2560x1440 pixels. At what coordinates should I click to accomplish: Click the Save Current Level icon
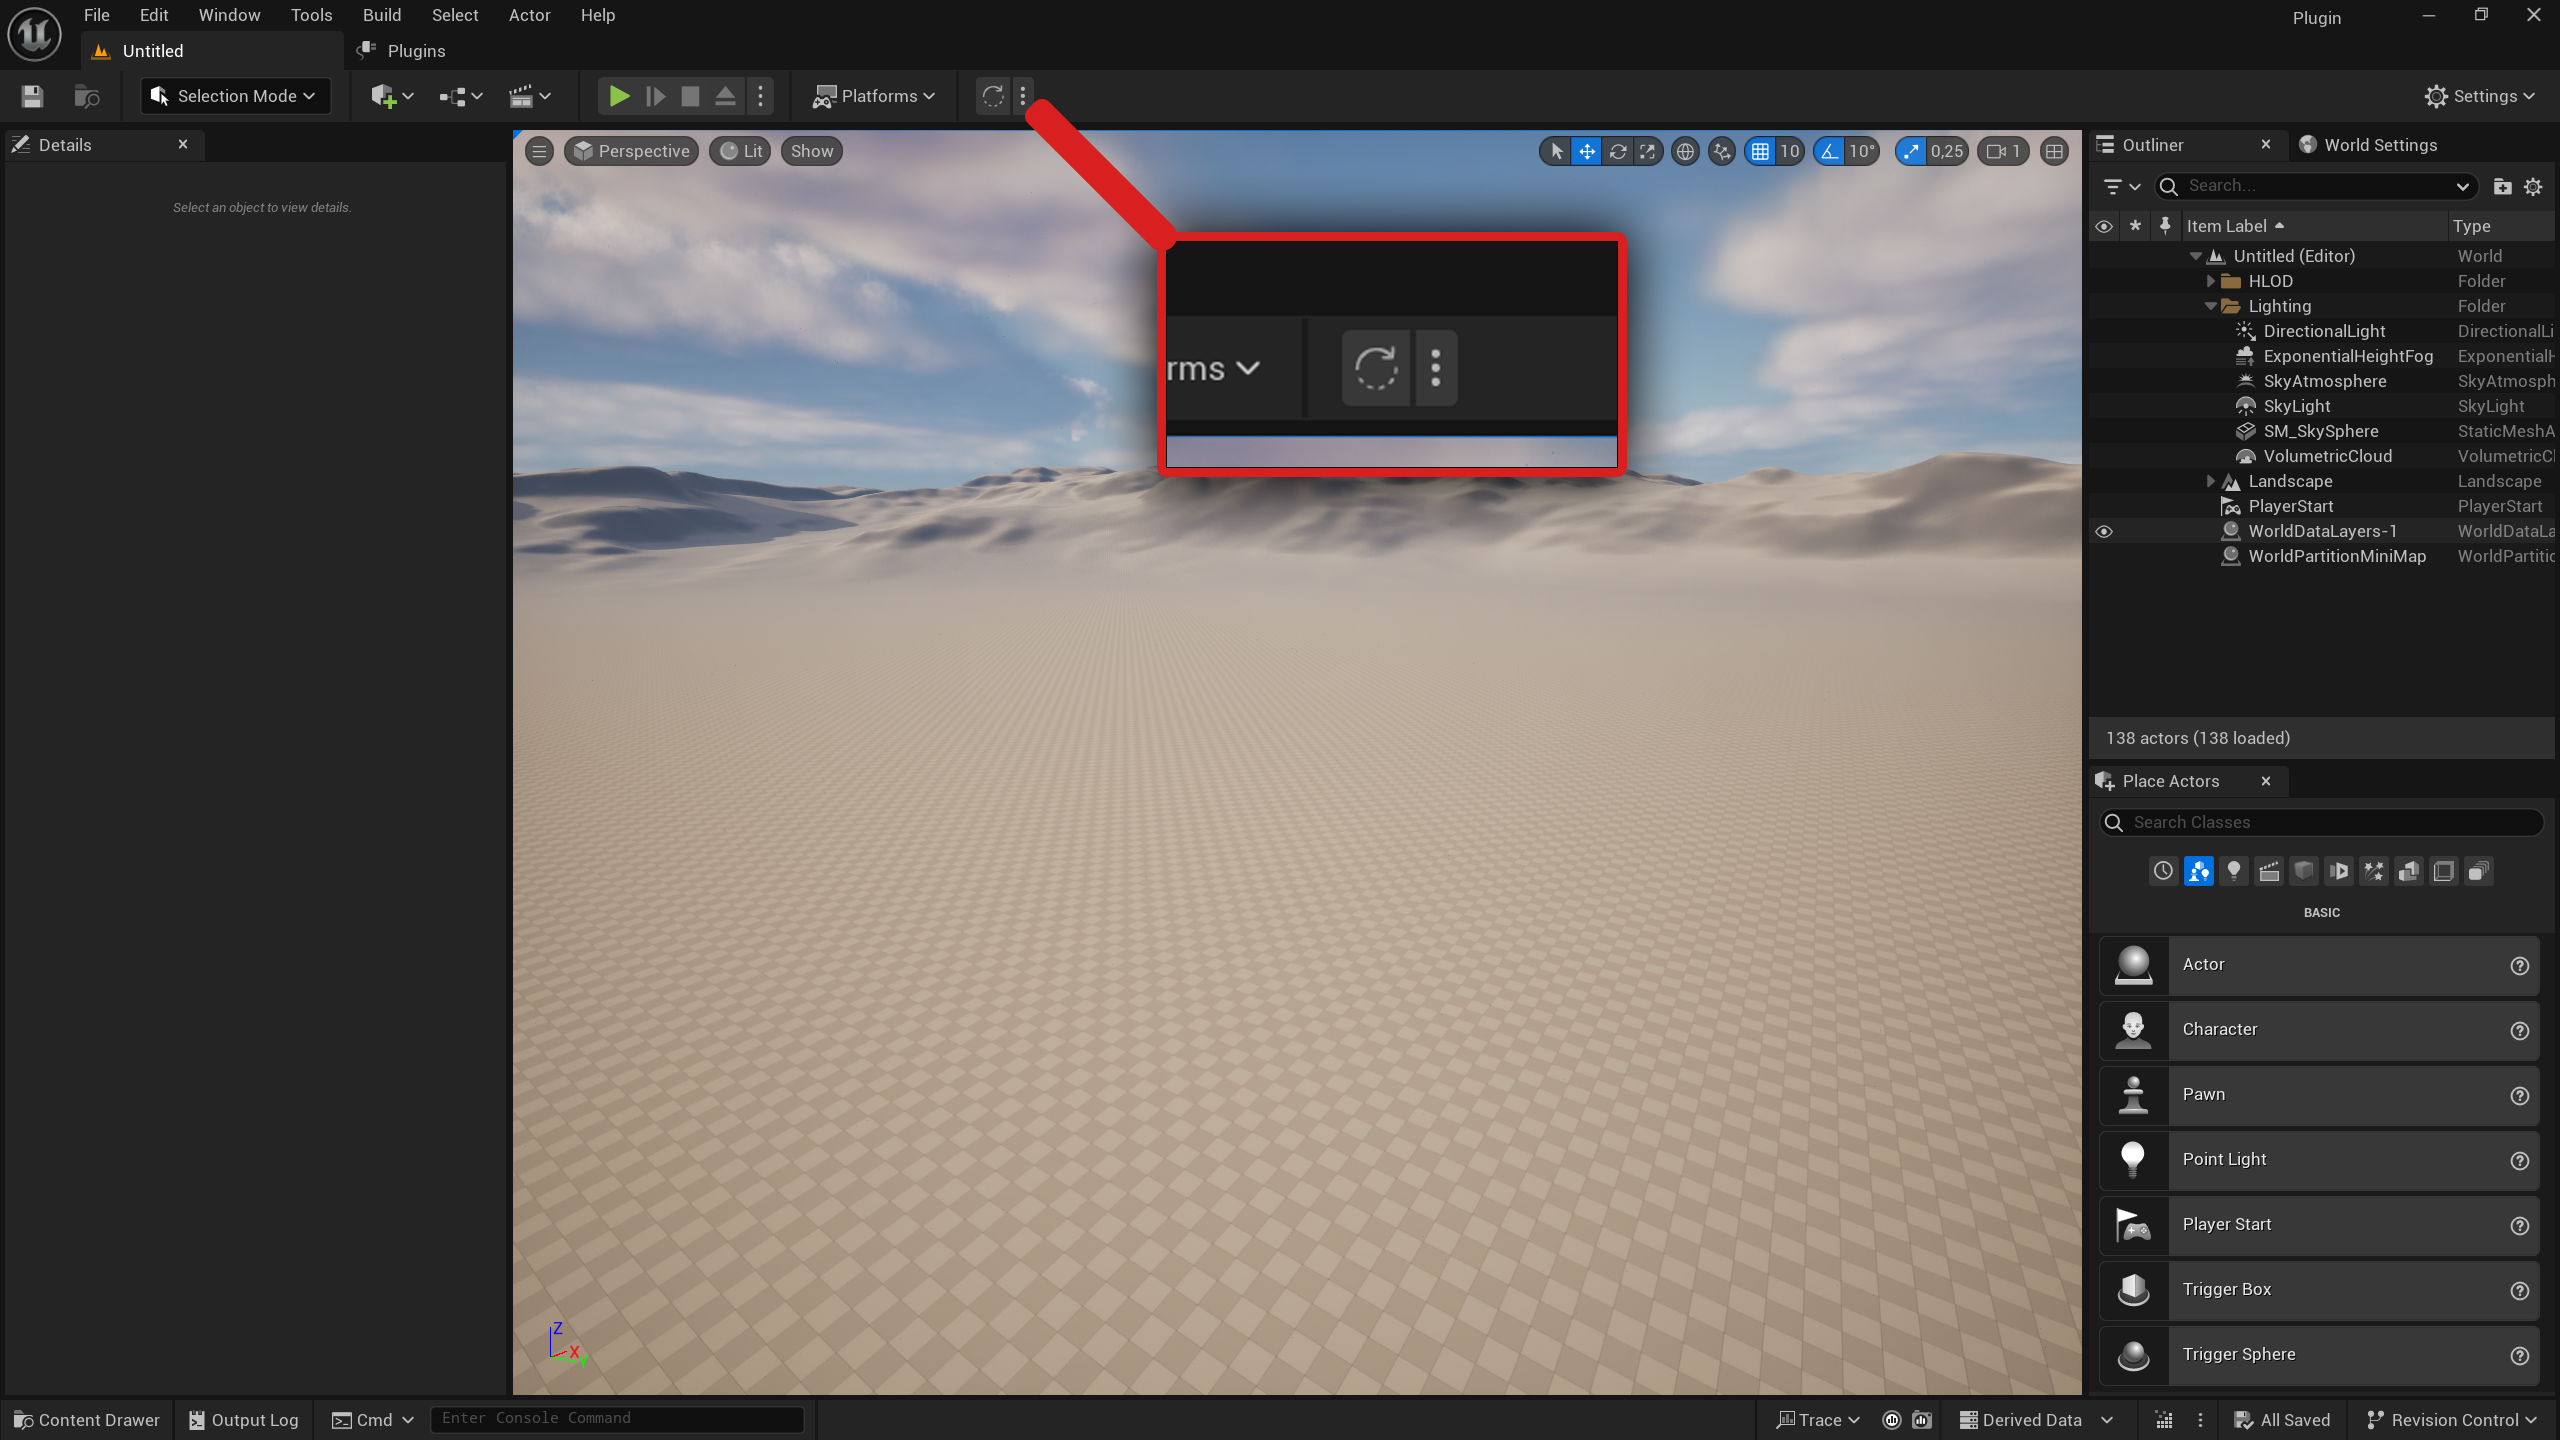30,95
